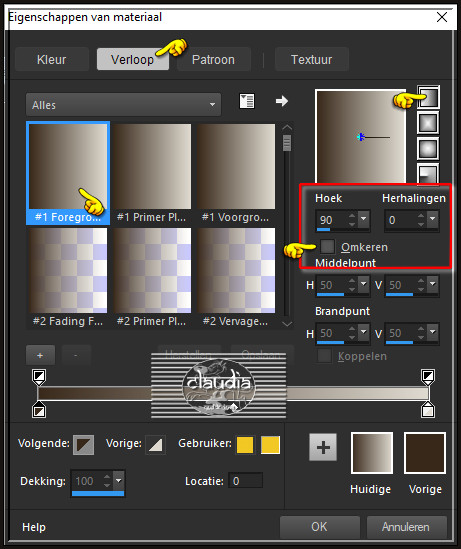Select the right opacity marker on the gradient
461x549 pixels.
pos(428,377)
